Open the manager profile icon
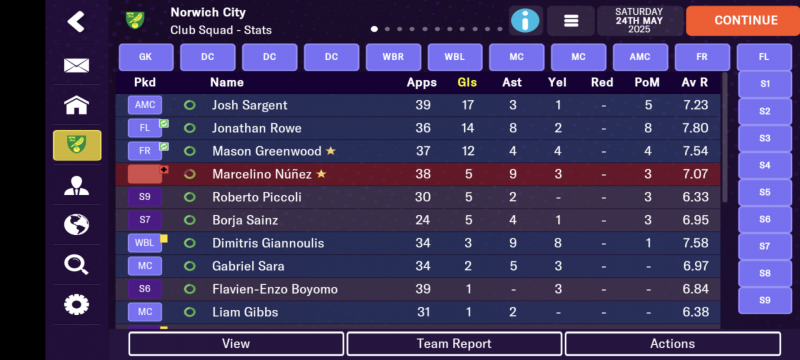This screenshot has width=800, height=360. (x=77, y=186)
